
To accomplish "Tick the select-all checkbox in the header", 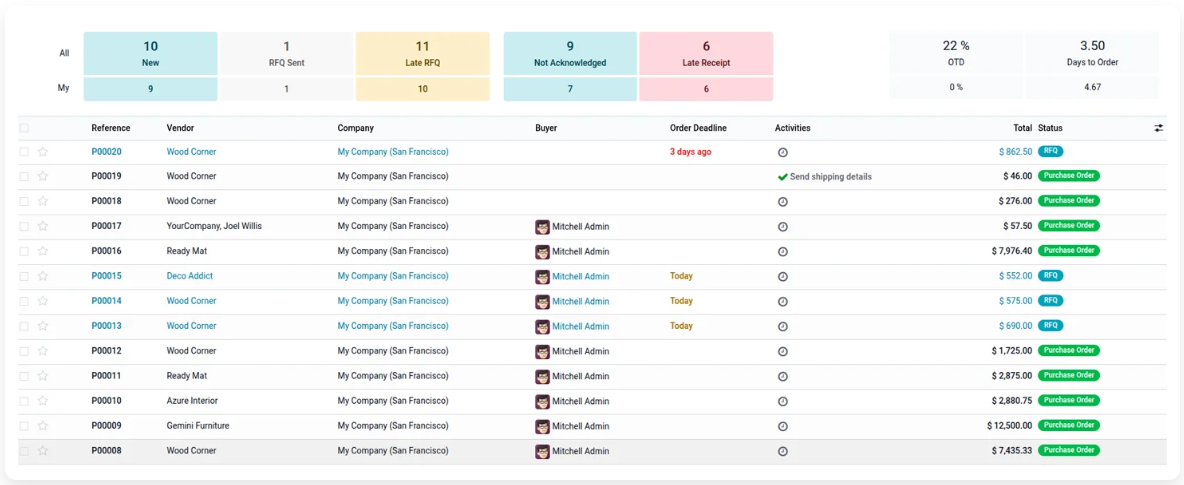I will click(x=24, y=128).
